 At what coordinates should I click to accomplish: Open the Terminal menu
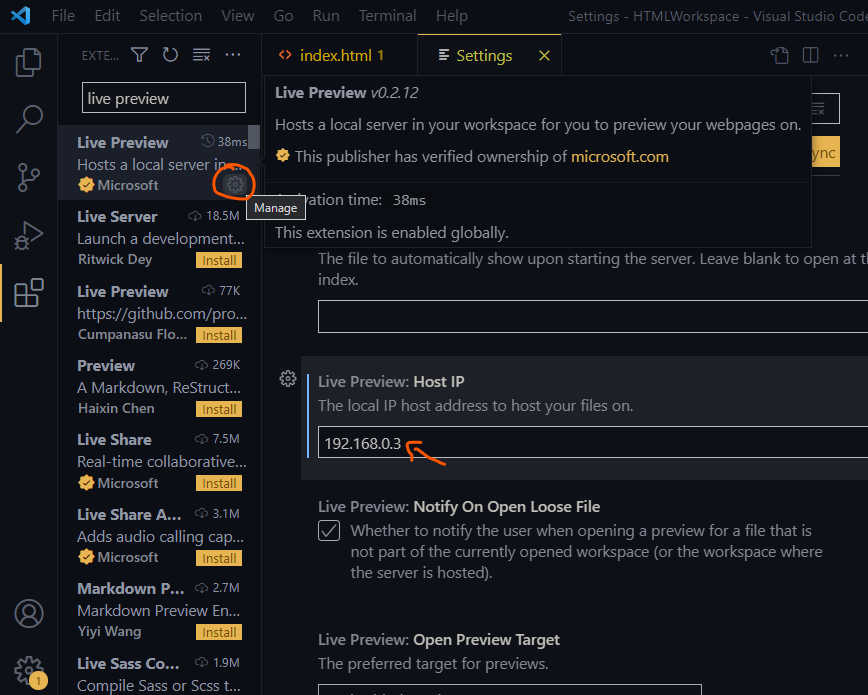click(388, 16)
